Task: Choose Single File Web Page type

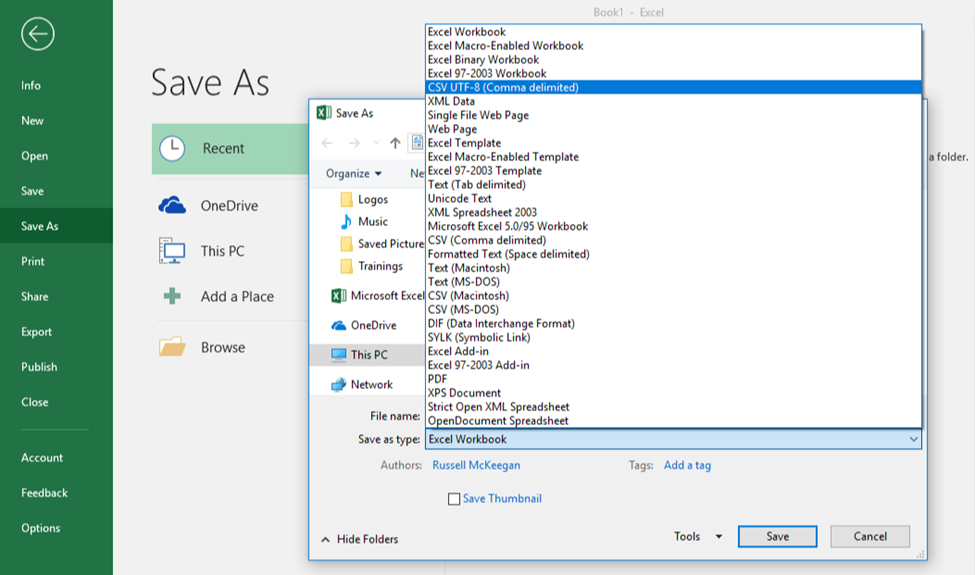Action: (673, 115)
